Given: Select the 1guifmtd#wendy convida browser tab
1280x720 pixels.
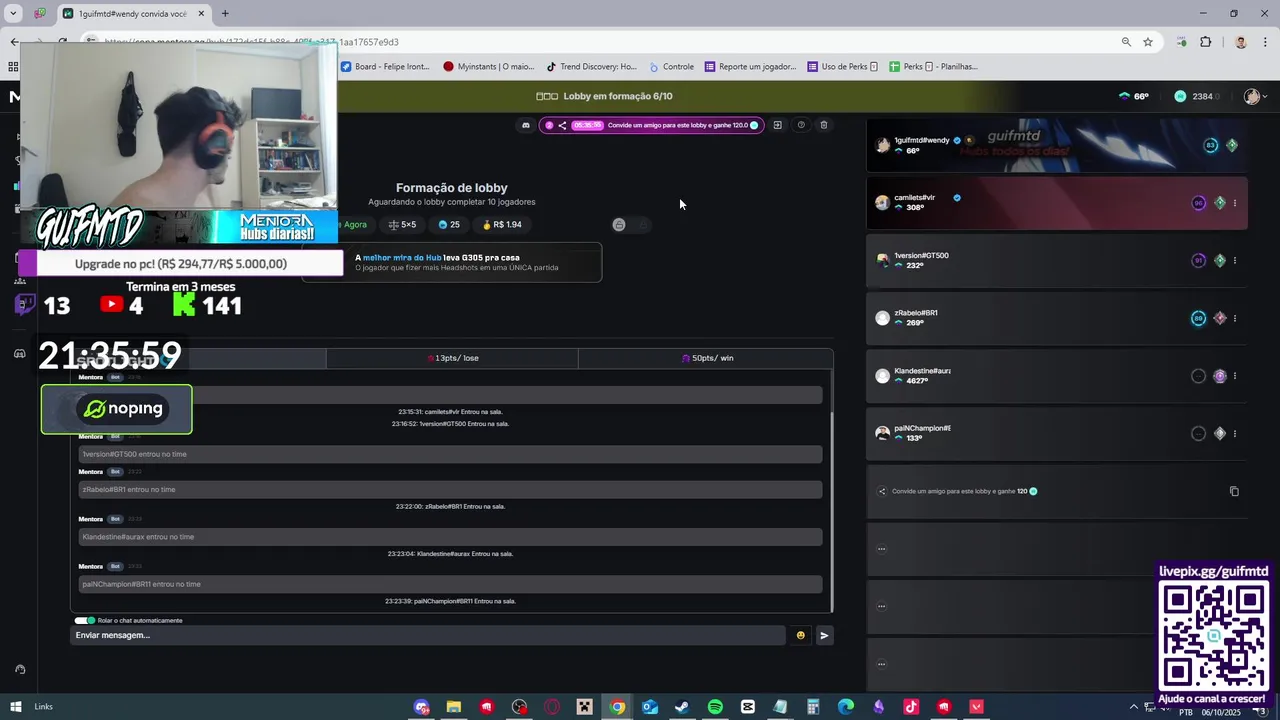Looking at the screenshot, I should click(x=134, y=14).
